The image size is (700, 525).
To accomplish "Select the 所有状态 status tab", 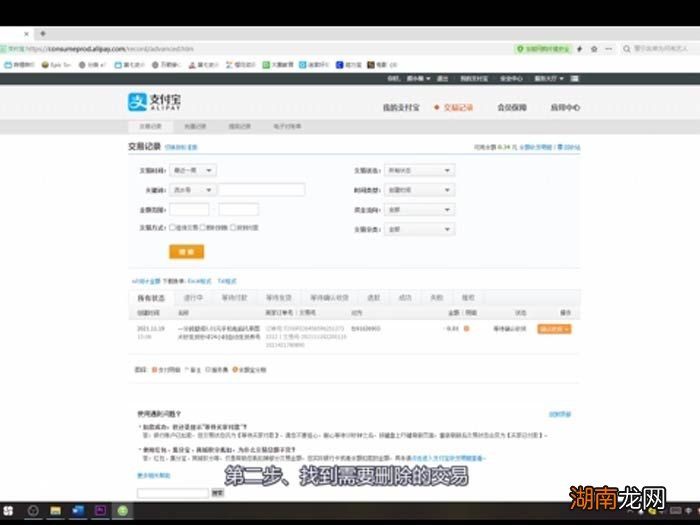I will (151, 298).
